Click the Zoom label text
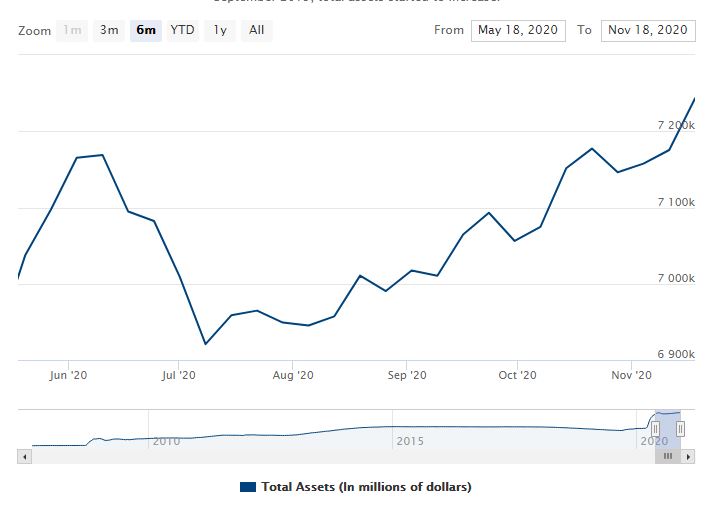 (34, 31)
